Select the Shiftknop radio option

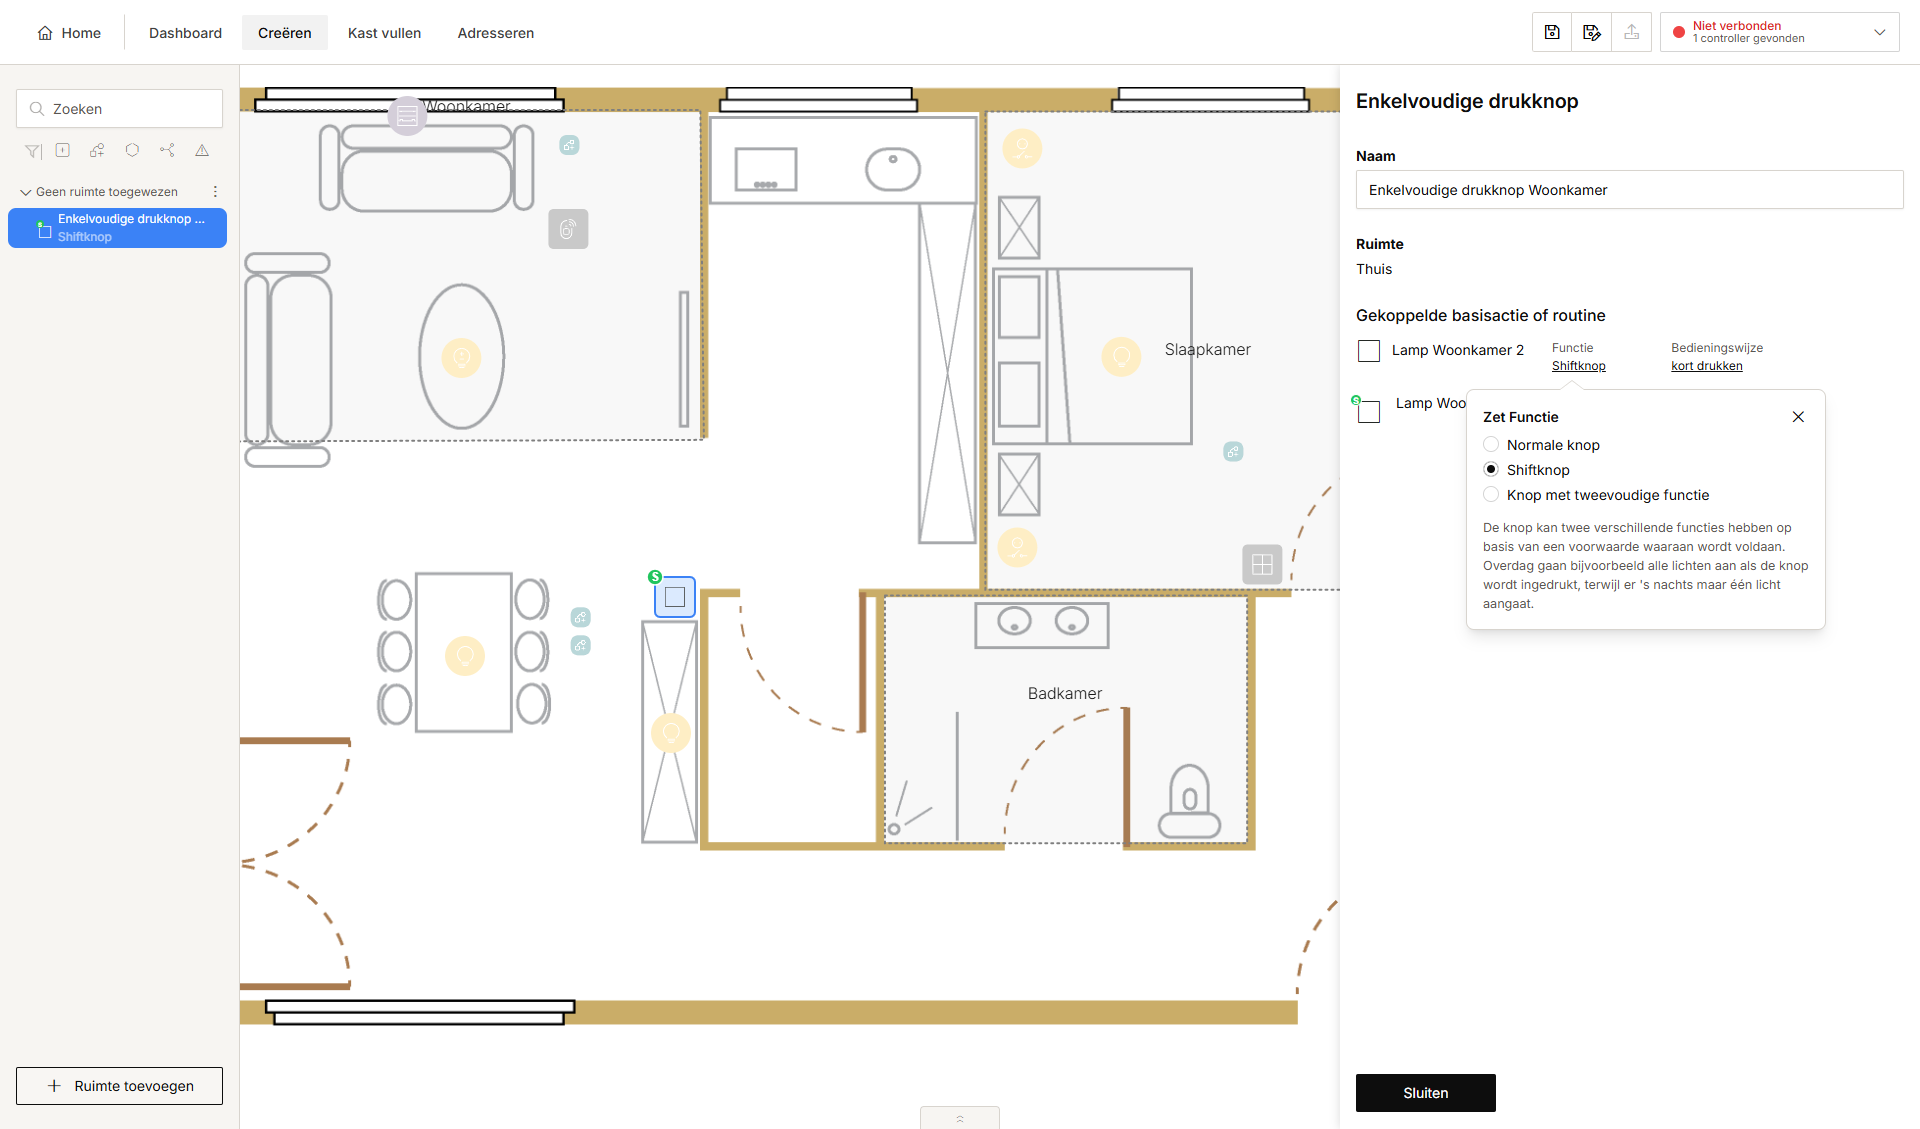[1491, 469]
